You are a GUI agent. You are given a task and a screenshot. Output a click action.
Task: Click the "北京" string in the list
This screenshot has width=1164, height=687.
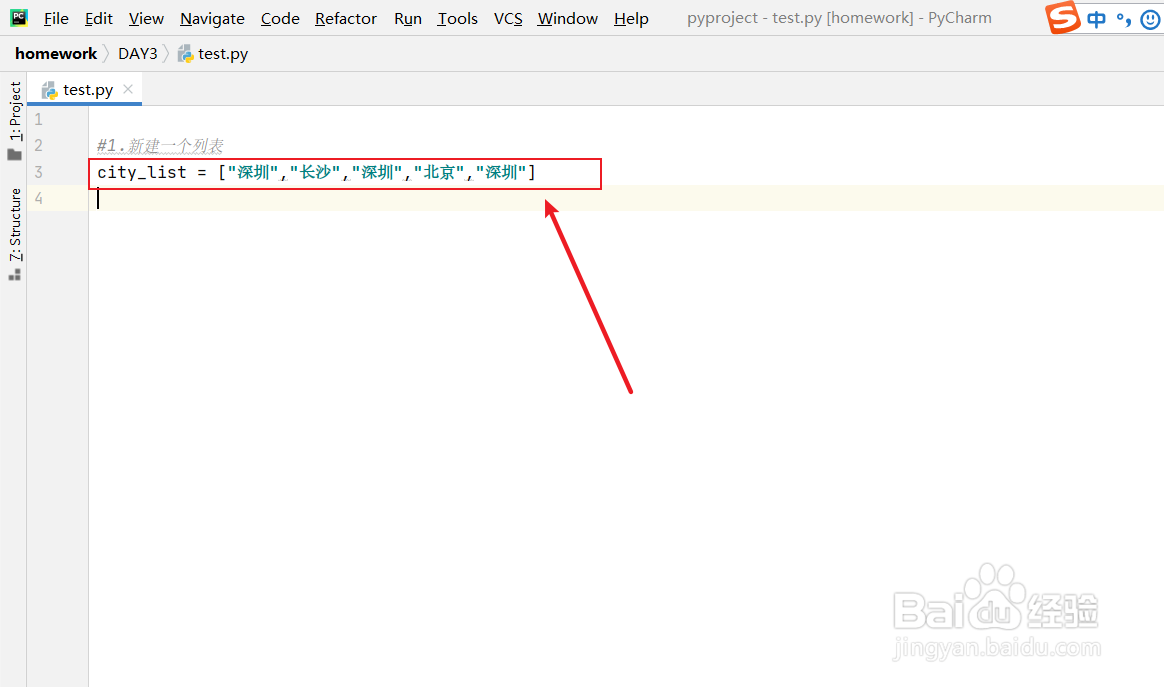[x=439, y=172]
